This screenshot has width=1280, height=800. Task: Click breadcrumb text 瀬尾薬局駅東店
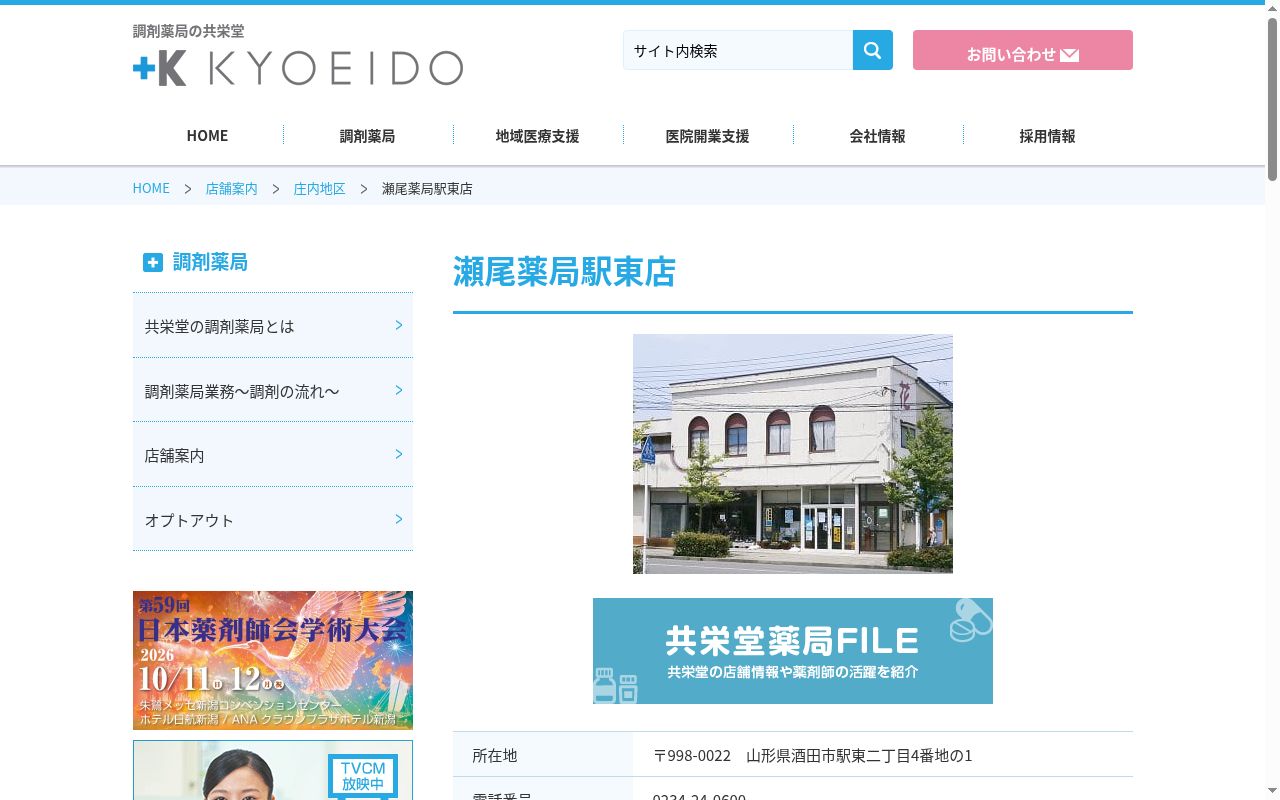pyautogui.click(x=427, y=188)
